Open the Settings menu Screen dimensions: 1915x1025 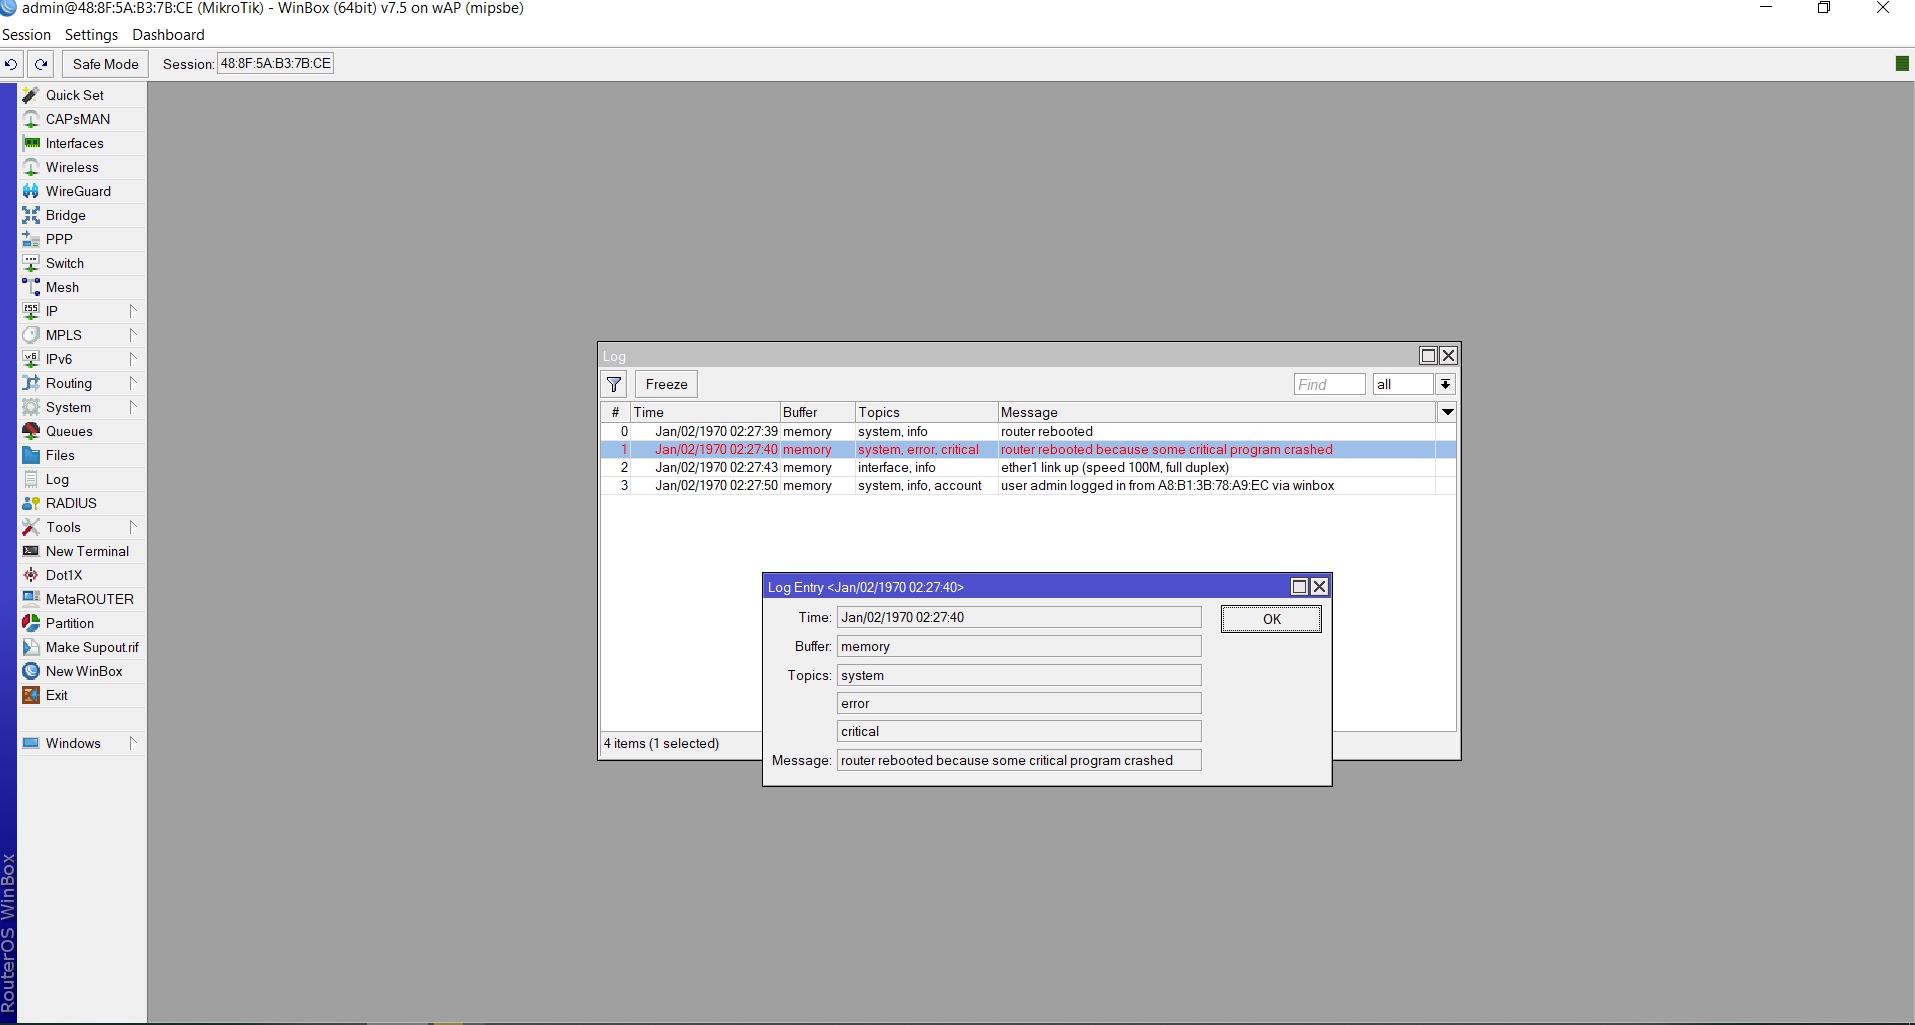(x=91, y=35)
